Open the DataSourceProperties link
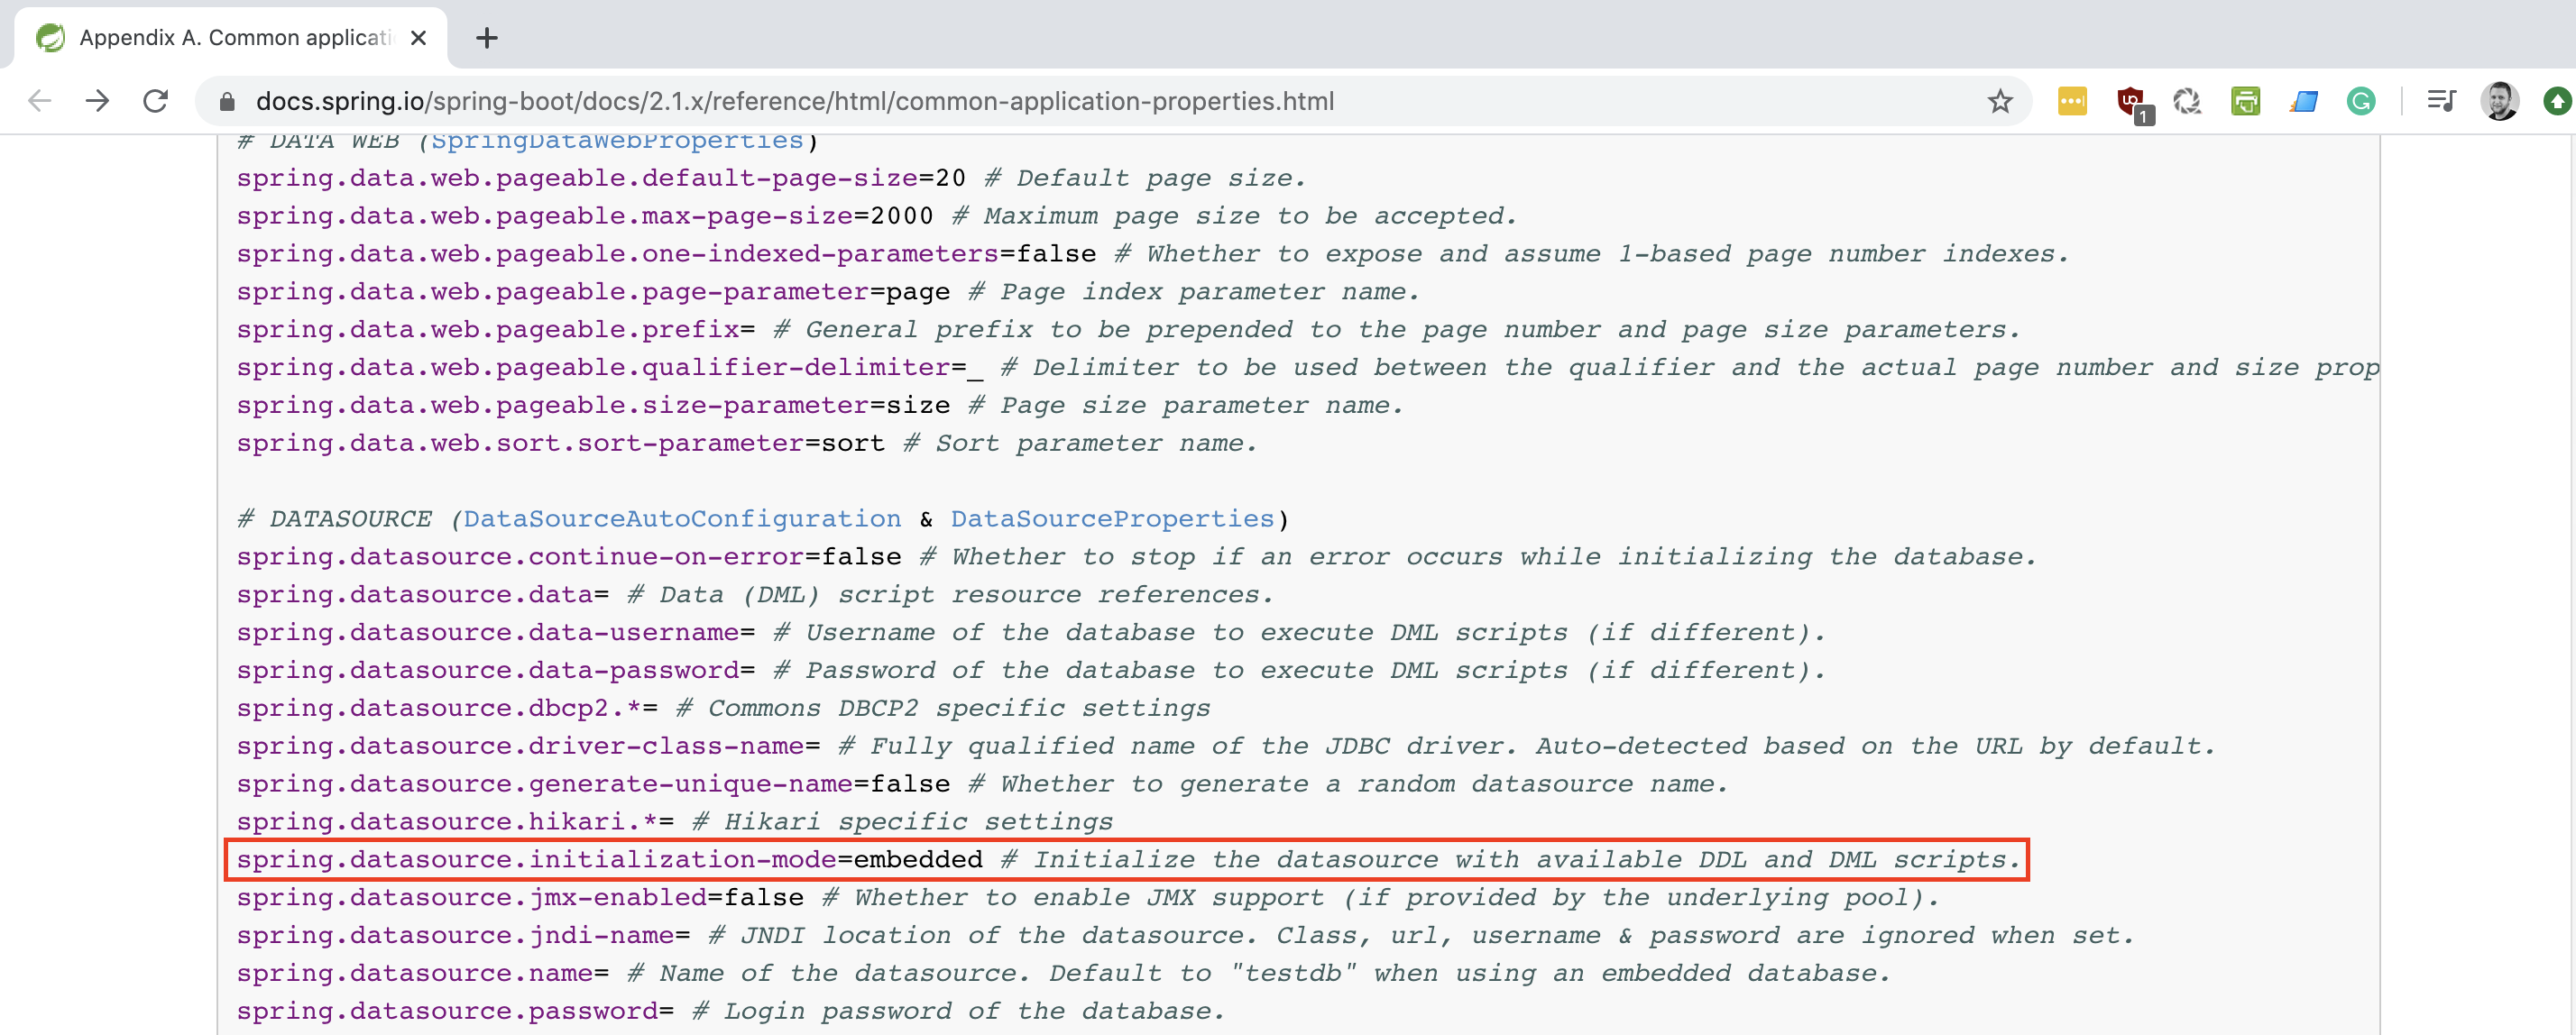 [x=1112, y=519]
